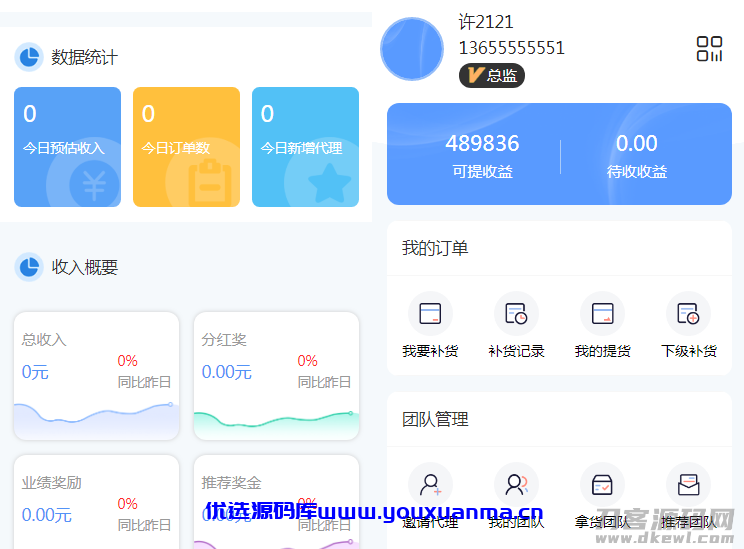
Task: Open the 今日预估收入 blue card
Action: point(67,147)
